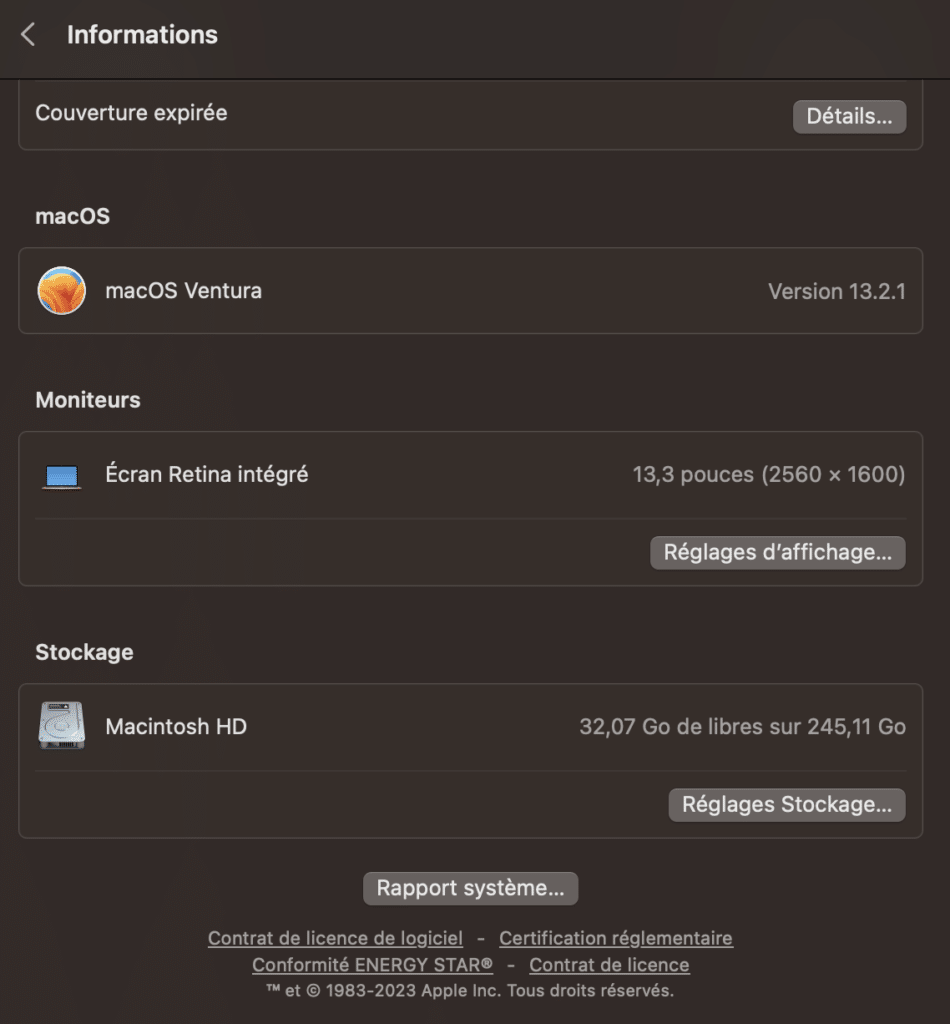Open the Contrat de licence link
Image resolution: width=950 pixels, height=1024 pixels.
click(x=609, y=965)
